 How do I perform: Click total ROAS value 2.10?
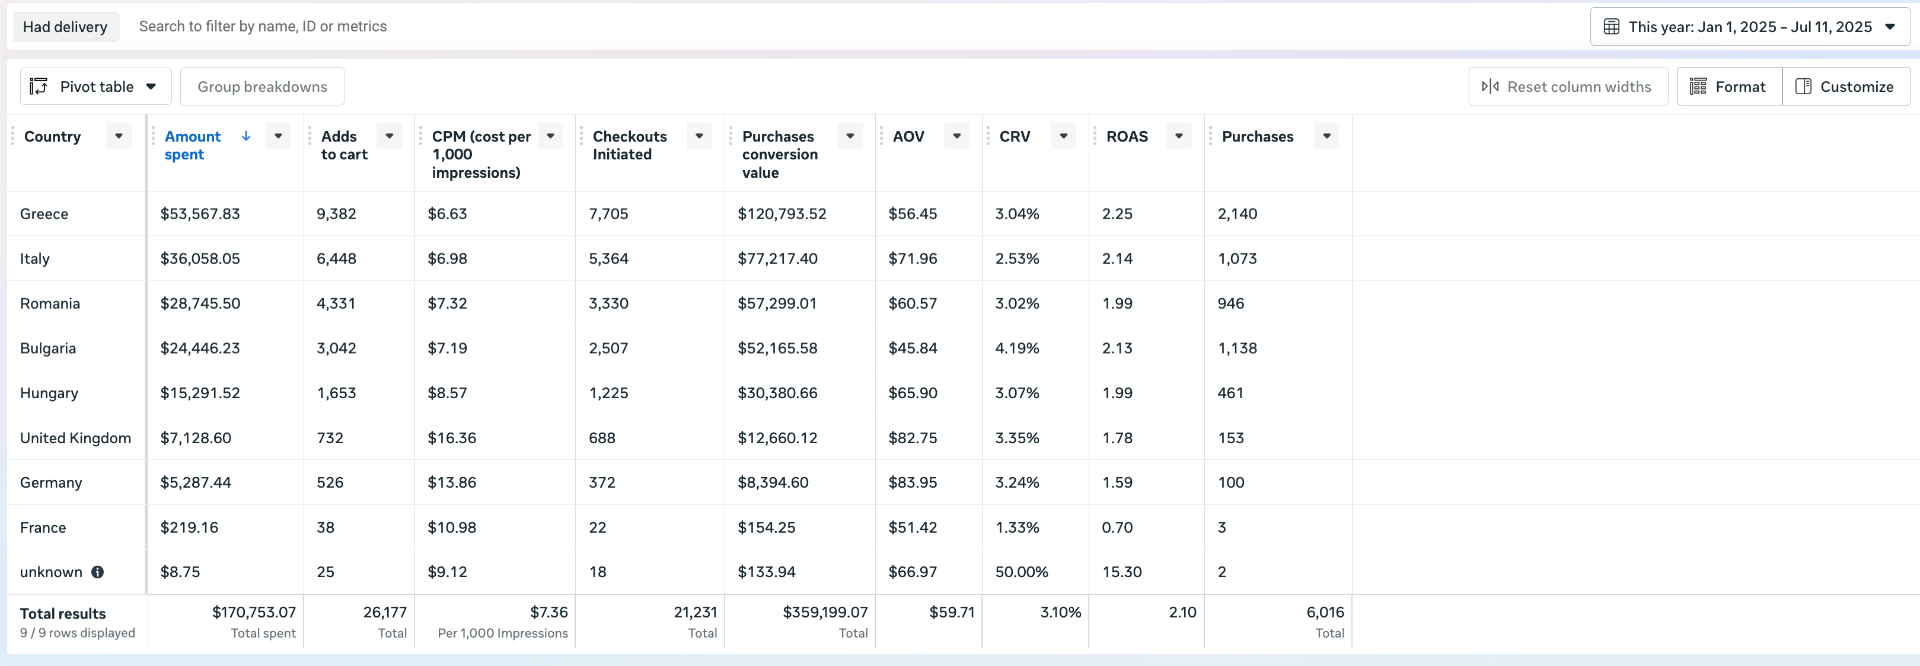tap(1182, 612)
